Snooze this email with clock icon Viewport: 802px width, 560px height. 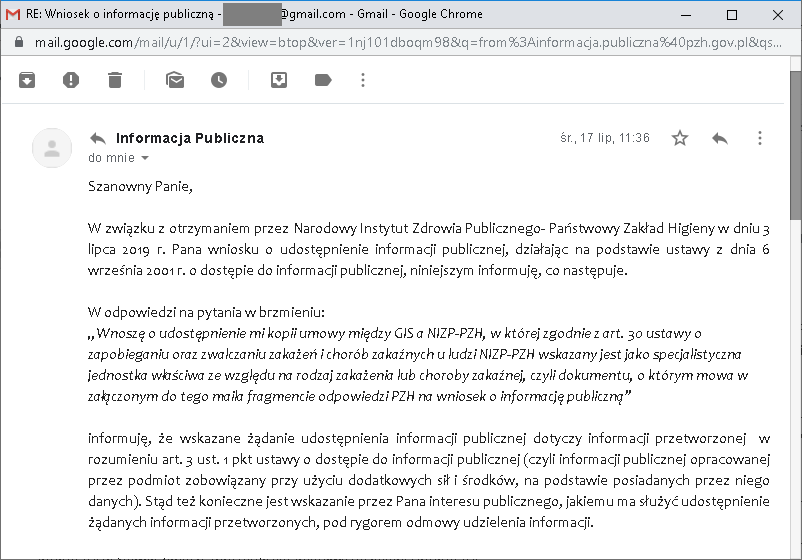[x=218, y=80]
